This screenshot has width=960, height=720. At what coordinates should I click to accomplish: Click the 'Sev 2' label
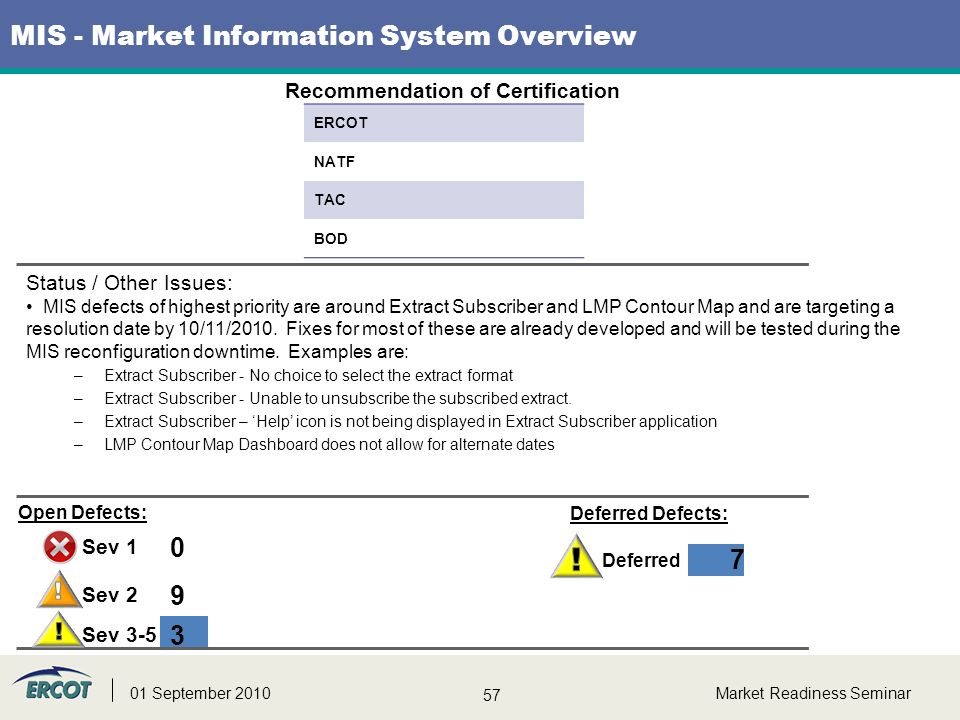[110, 594]
